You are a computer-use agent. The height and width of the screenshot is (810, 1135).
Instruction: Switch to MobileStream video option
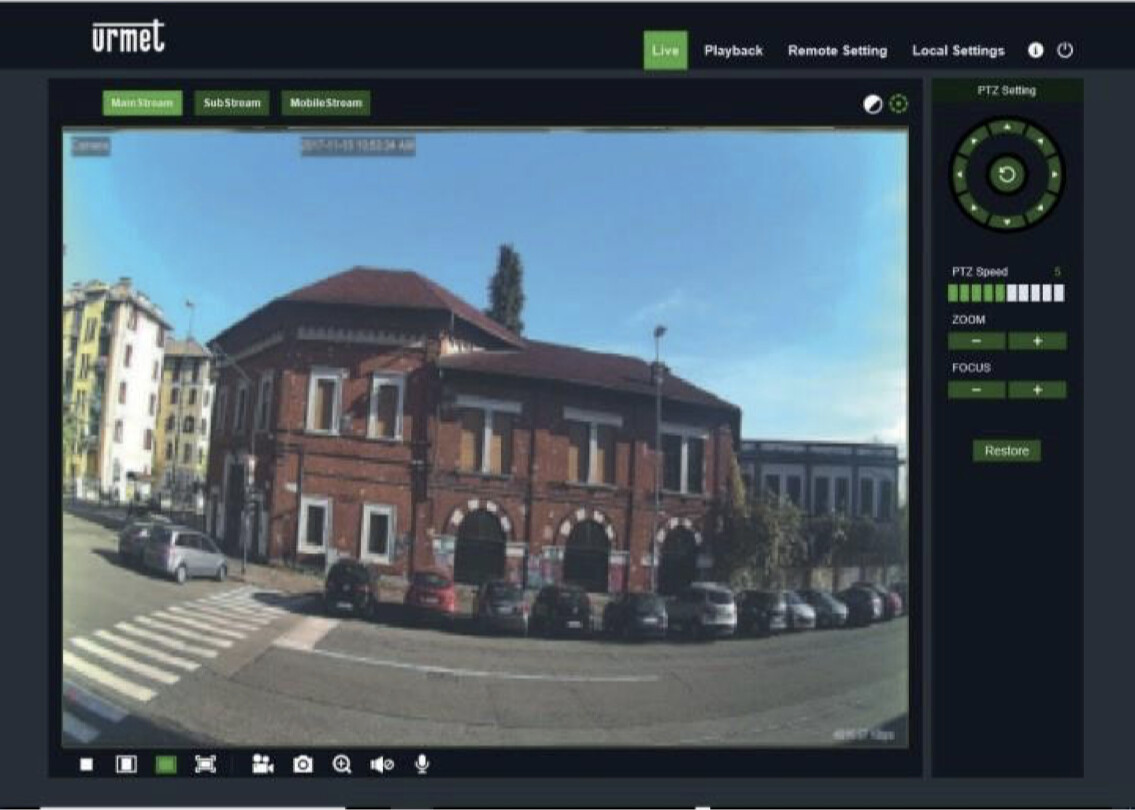[x=326, y=103]
